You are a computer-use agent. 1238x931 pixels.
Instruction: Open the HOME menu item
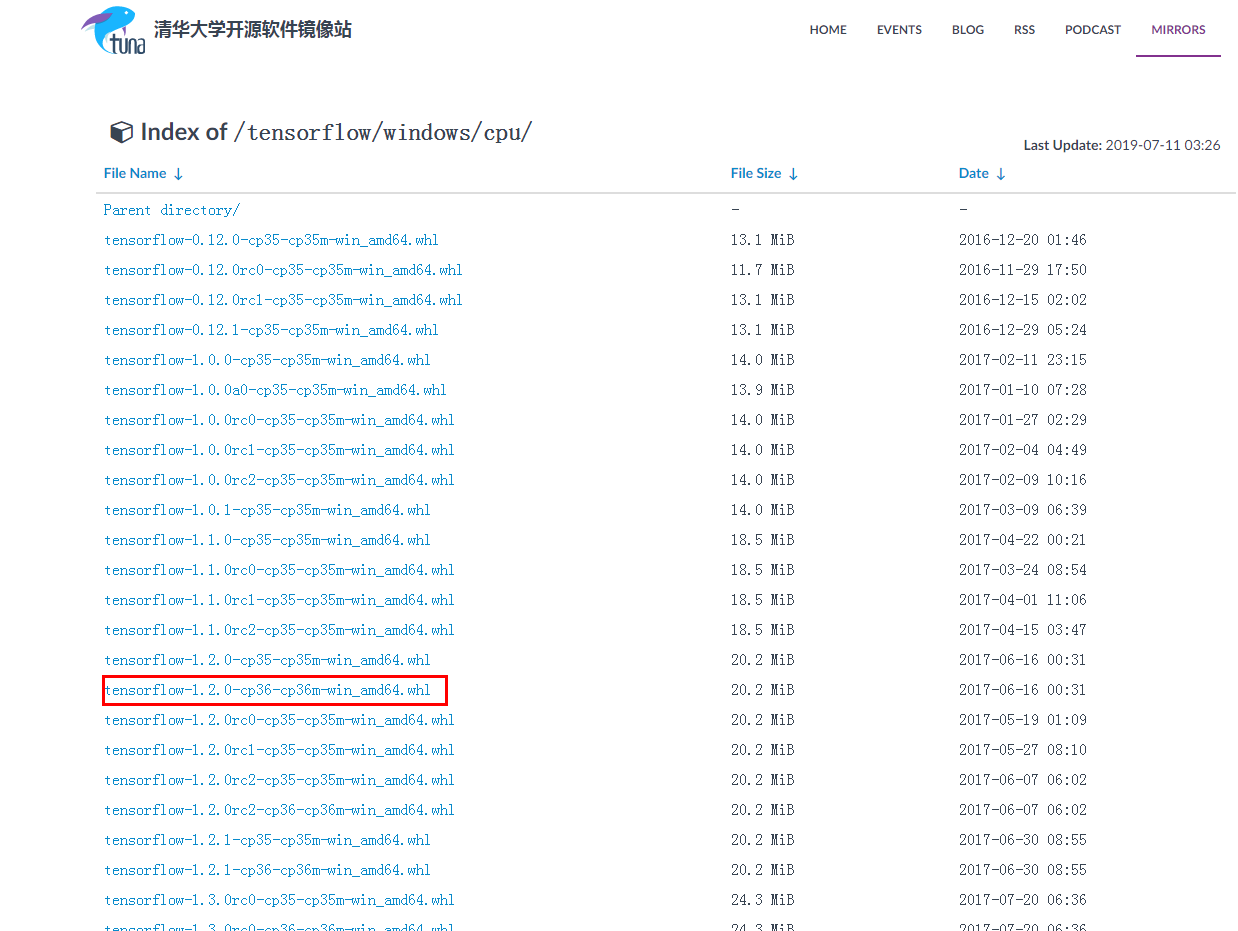pos(828,29)
